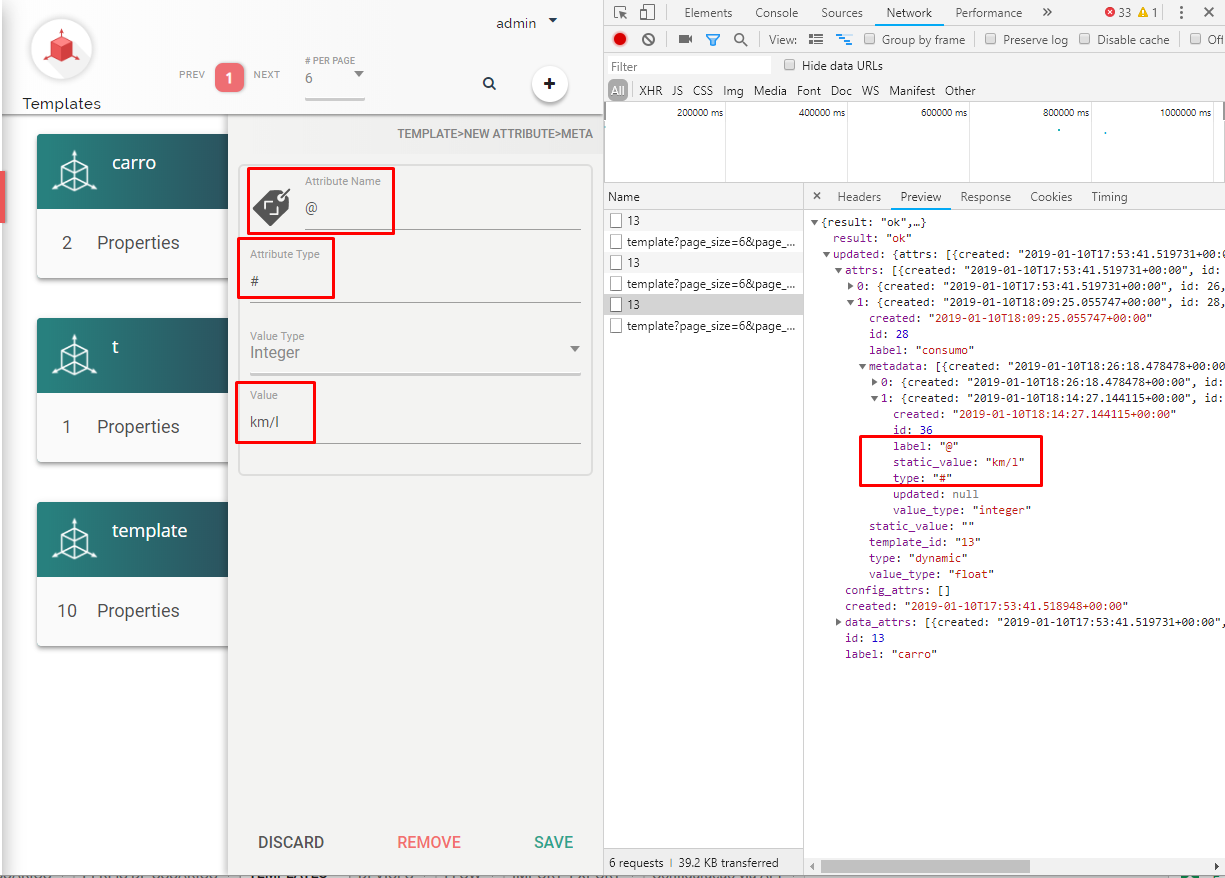The image size is (1225, 878).
Task: Enable the Disable cache checkbox
Action: pos(1085,40)
